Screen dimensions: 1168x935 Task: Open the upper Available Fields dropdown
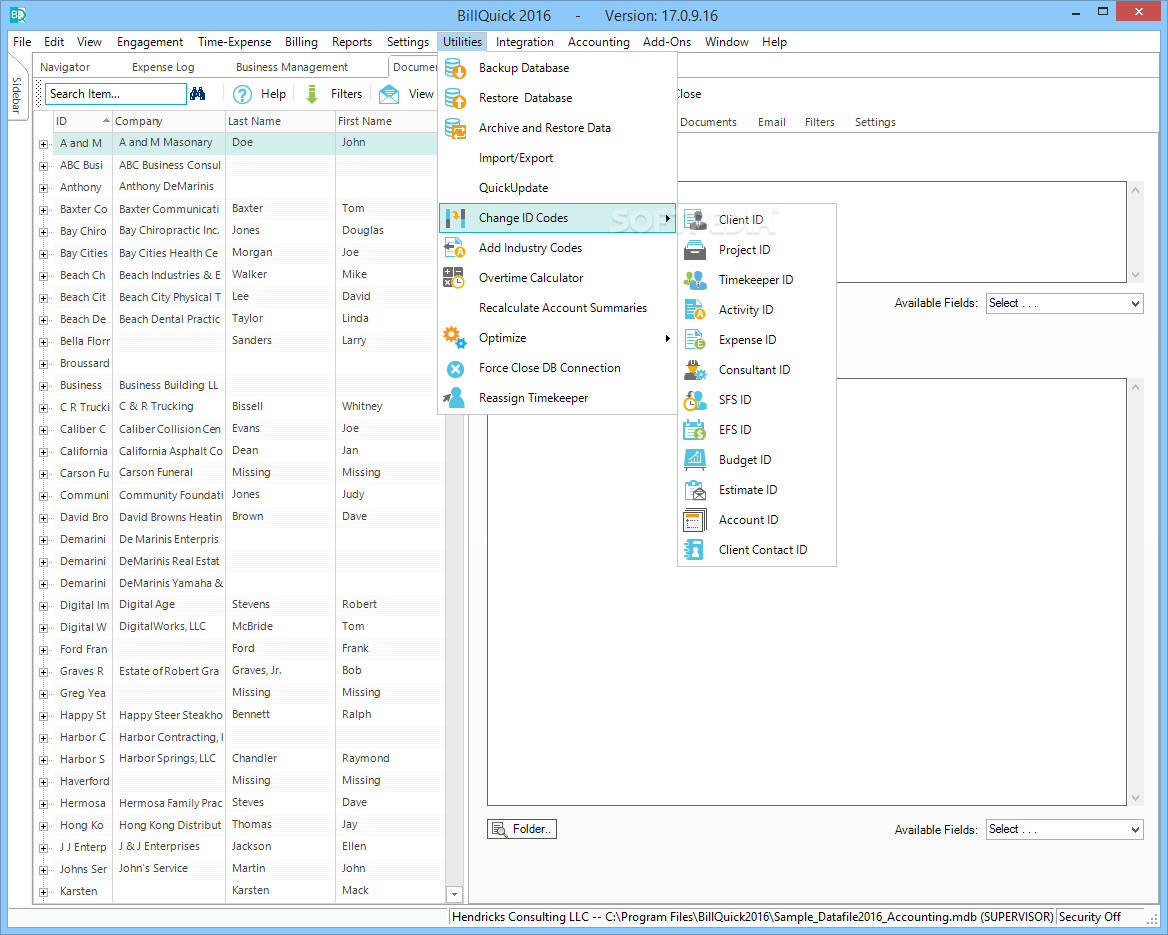1064,303
